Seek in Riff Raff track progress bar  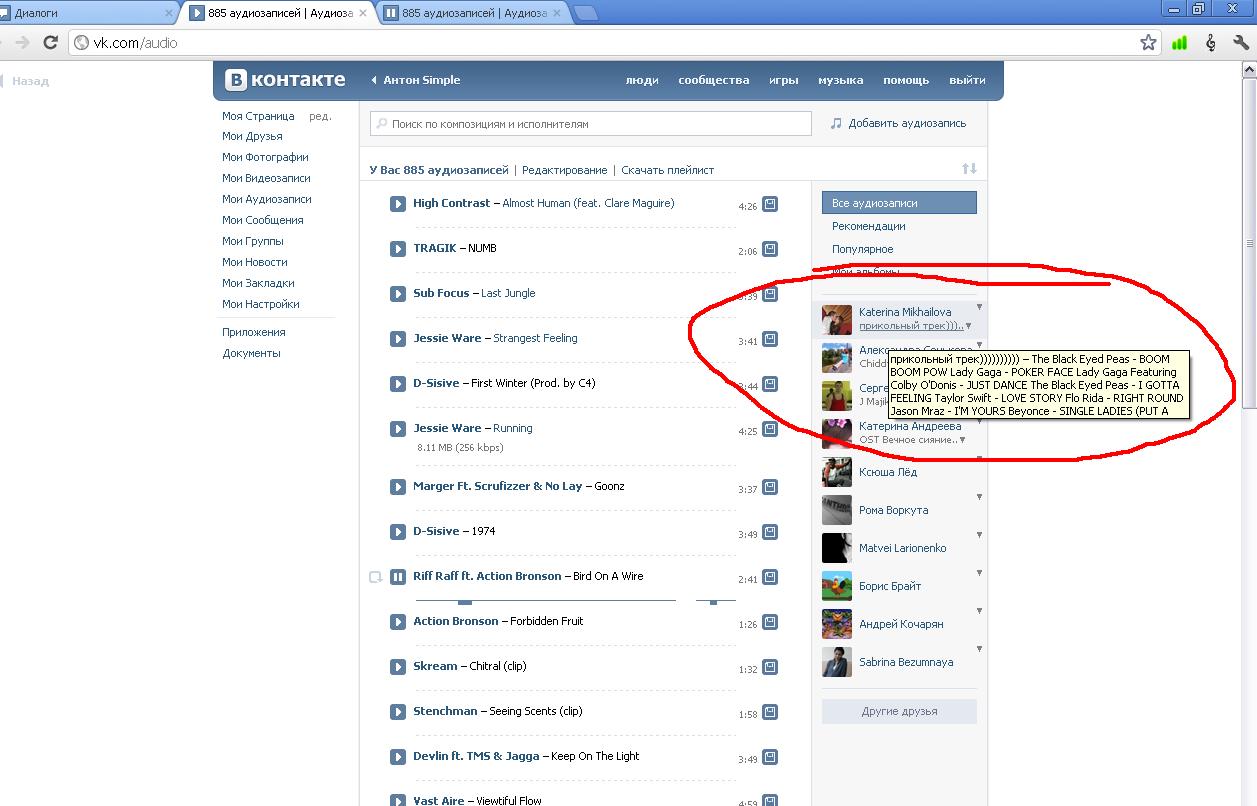point(546,600)
